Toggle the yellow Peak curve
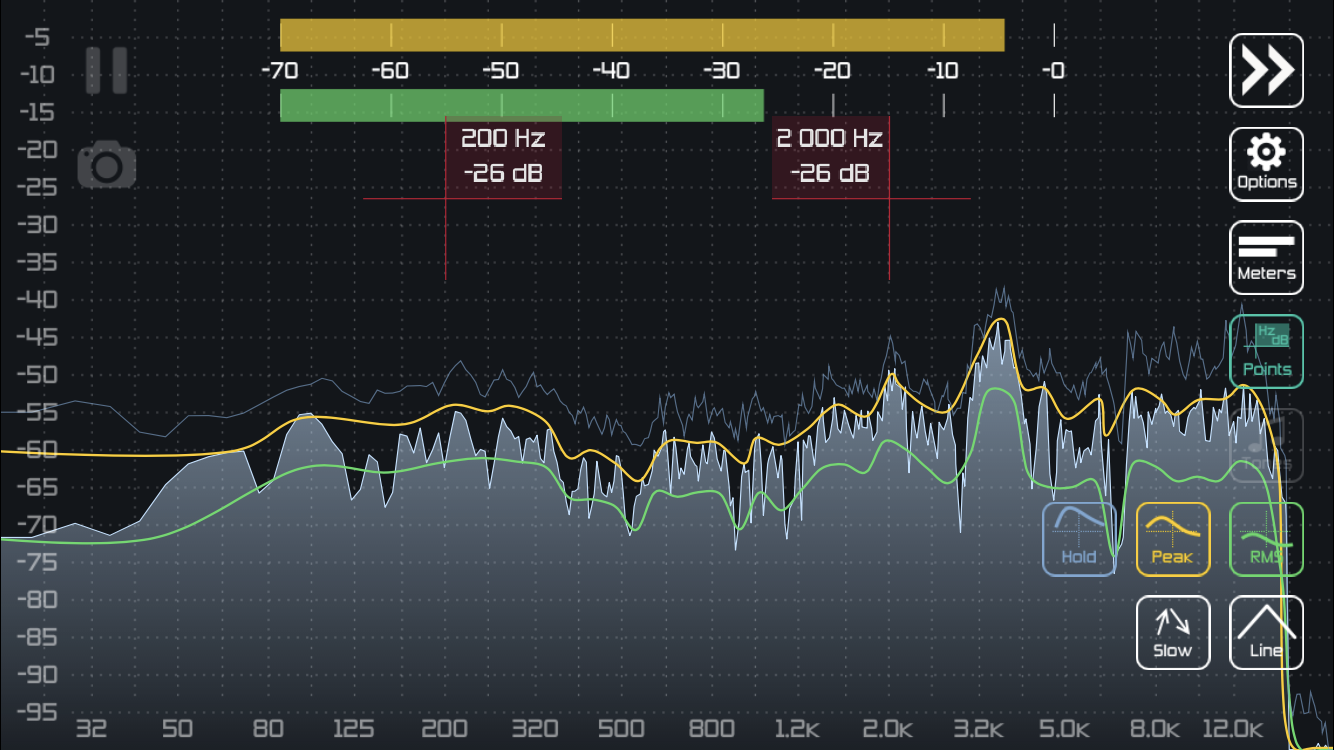 (x=1173, y=539)
